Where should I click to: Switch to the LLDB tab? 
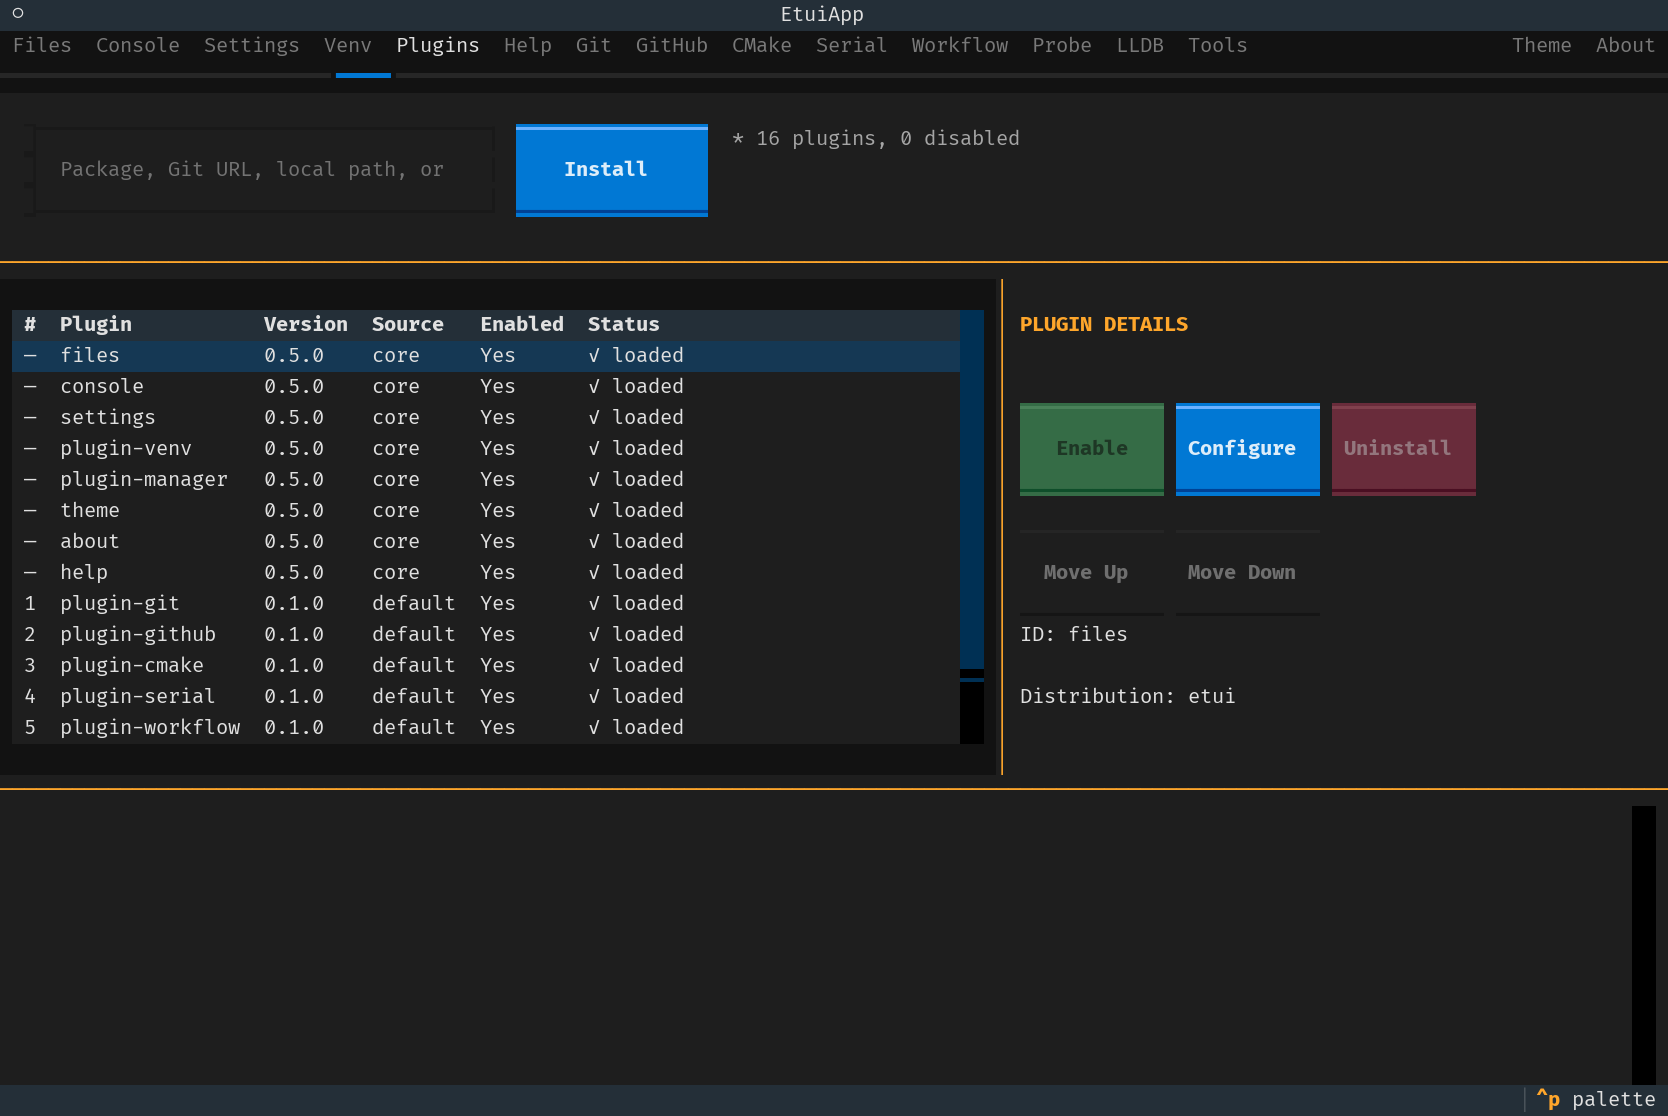coord(1140,45)
